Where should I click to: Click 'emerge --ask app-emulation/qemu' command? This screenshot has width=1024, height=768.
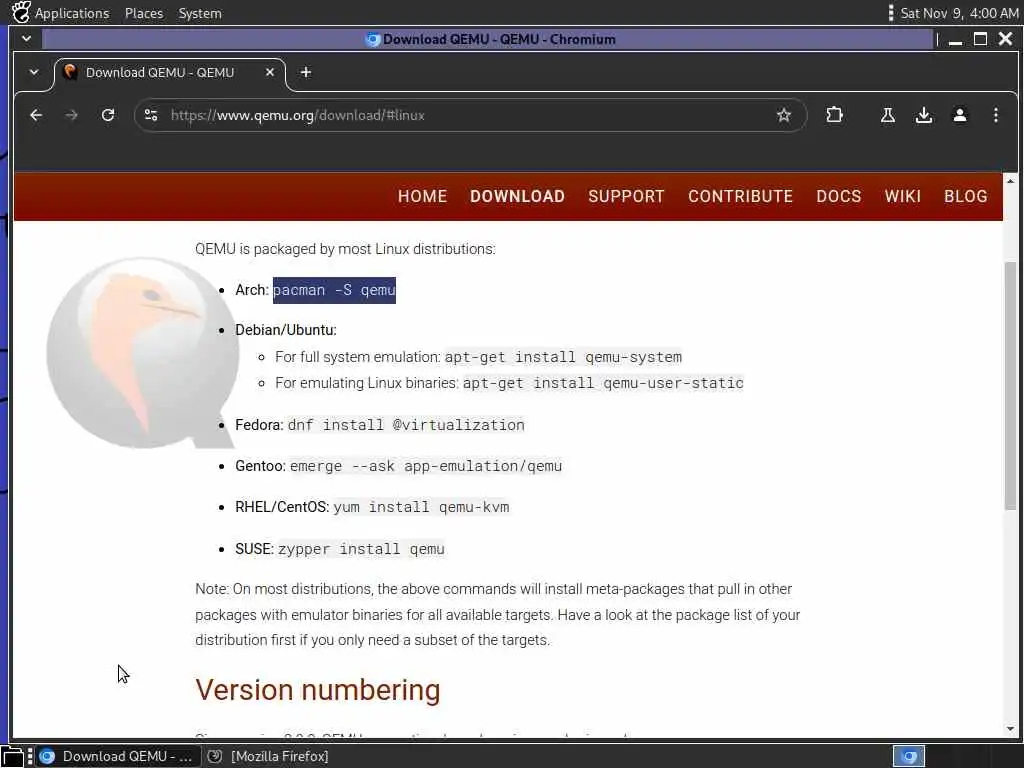tap(426, 466)
